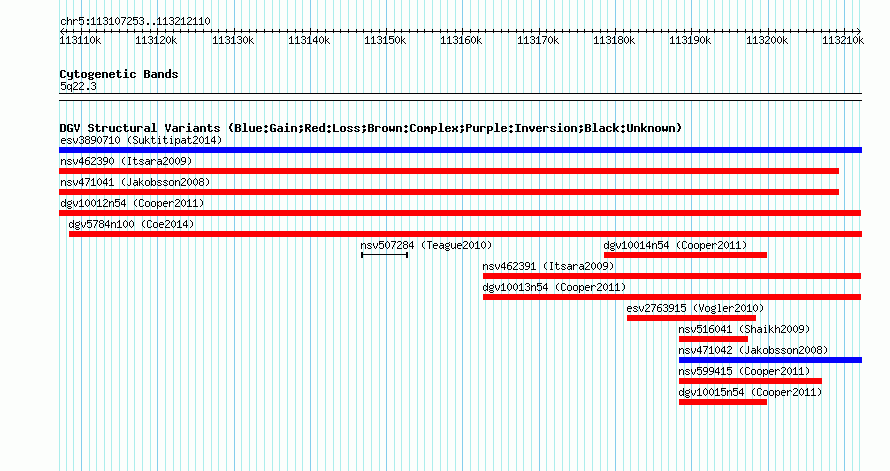Select the red nsv462390 loss bar
Viewport: 890px width, 471px height.
[x=449, y=171]
